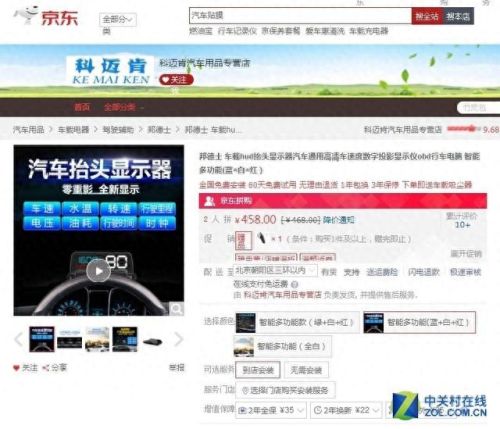Click the question mark icon next to 视频支付免运费
This screenshot has height=429, width=500.
pyautogui.click(x=294, y=284)
